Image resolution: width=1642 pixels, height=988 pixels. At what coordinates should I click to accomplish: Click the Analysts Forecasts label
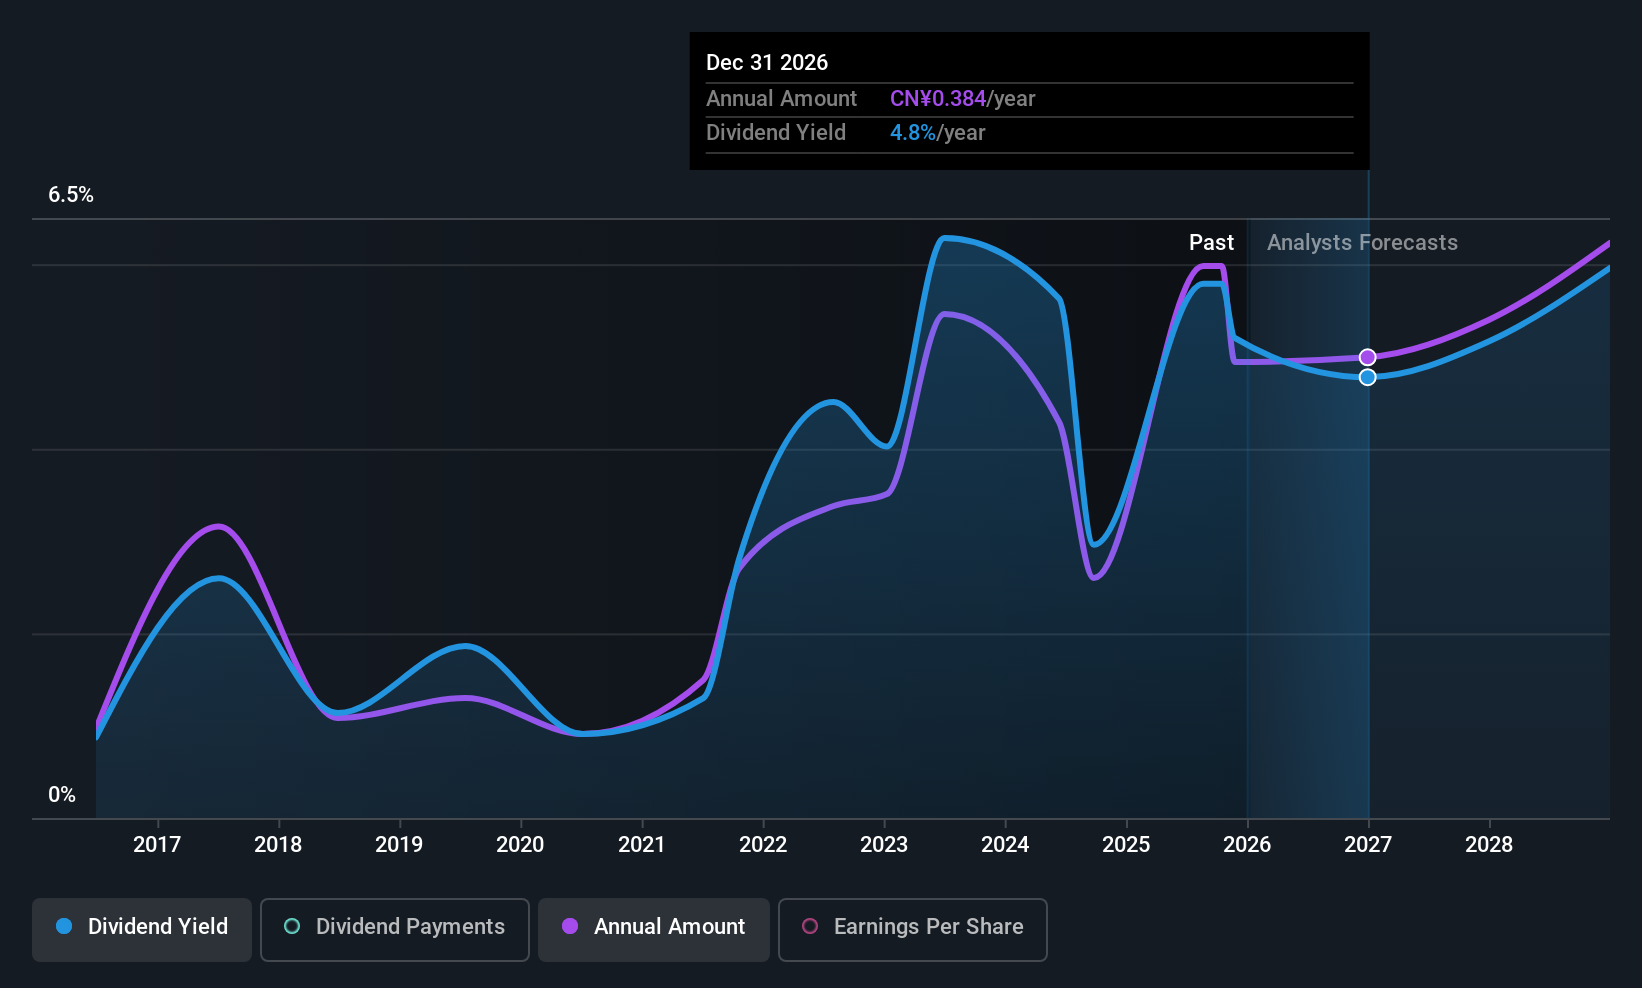pyautogui.click(x=1362, y=243)
